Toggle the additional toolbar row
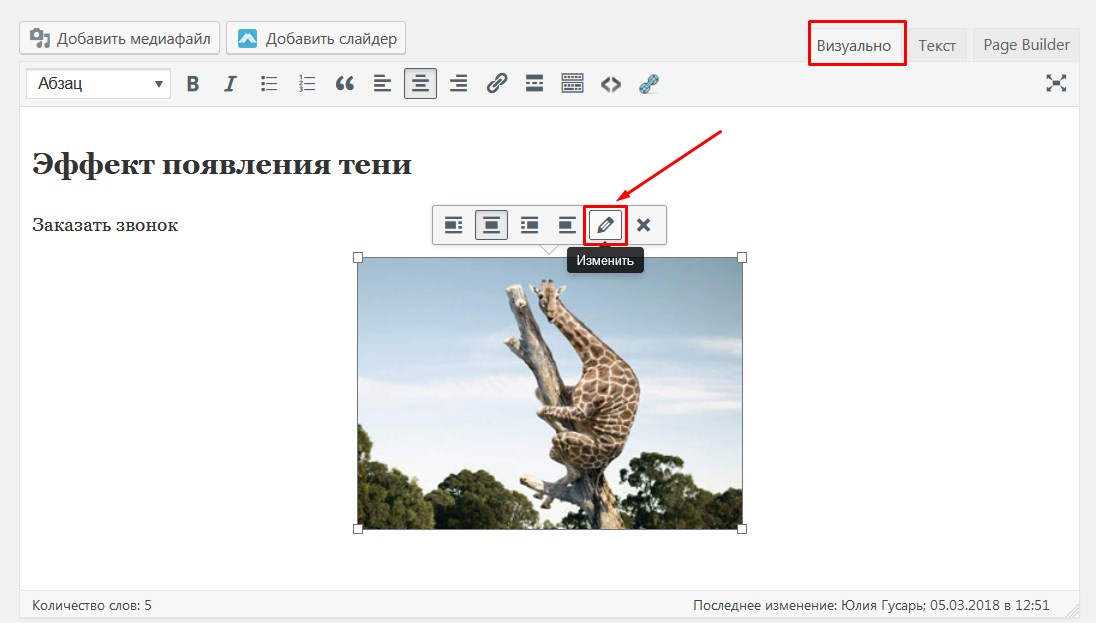Viewport: 1096px width, 623px height. point(572,84)
